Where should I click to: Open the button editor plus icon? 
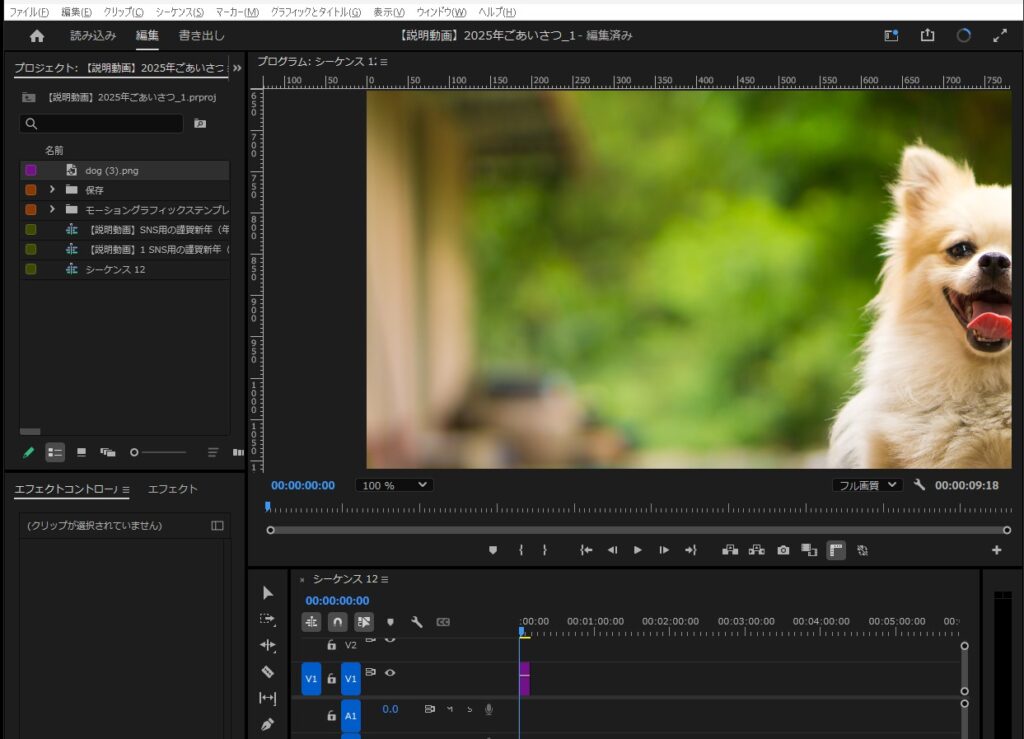pyautogui.click(x=997, y=550)
